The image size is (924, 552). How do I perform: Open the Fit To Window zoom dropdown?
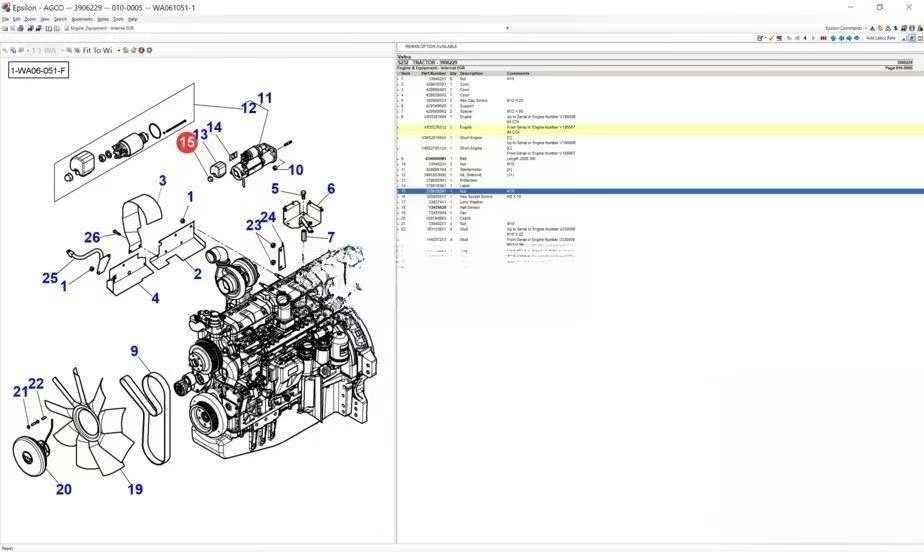click(x=118, y=50)
